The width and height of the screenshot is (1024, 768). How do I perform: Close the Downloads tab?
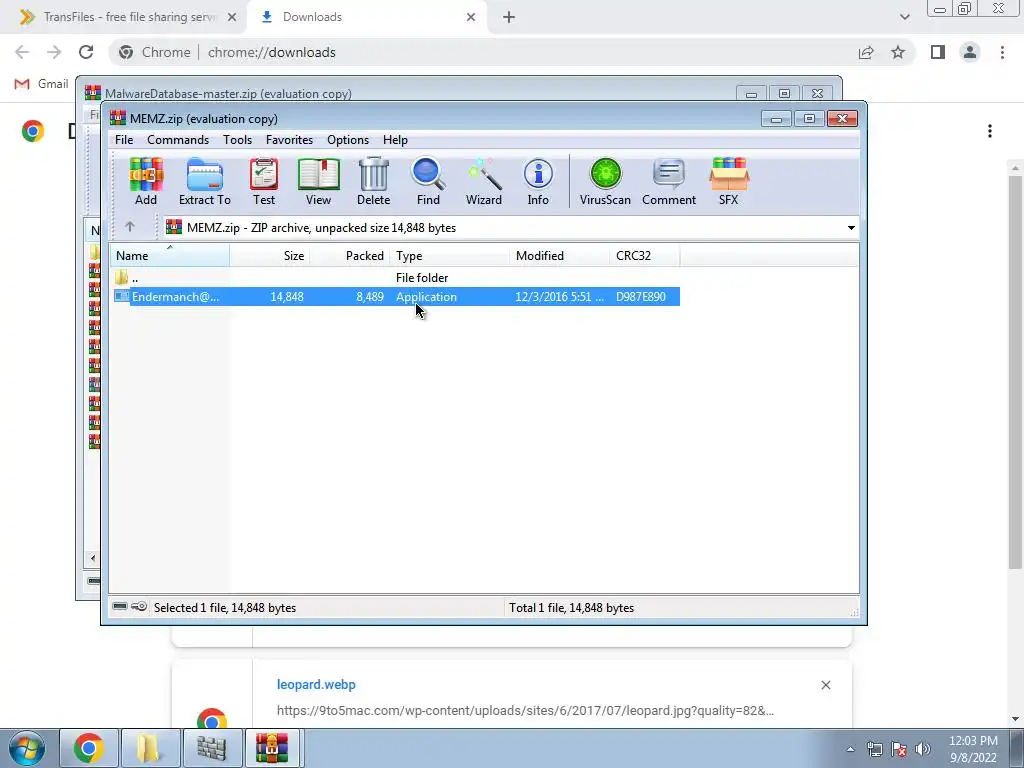[x=471, y=17]
